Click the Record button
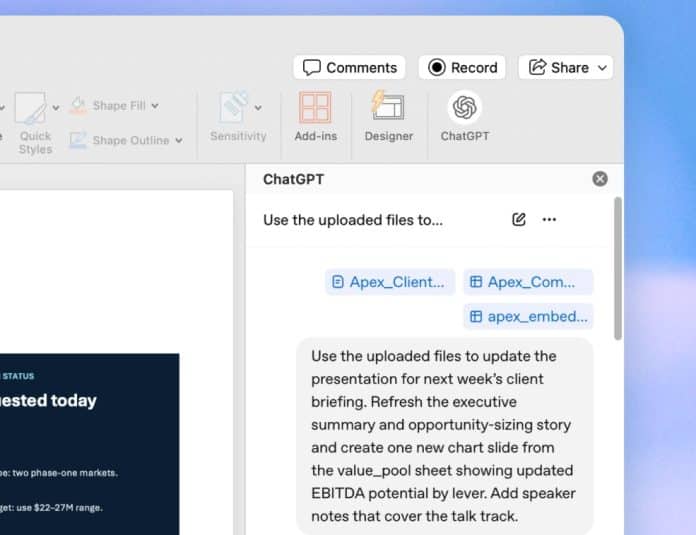The width and height of the screenshot is (696, 535). point(462,67)
